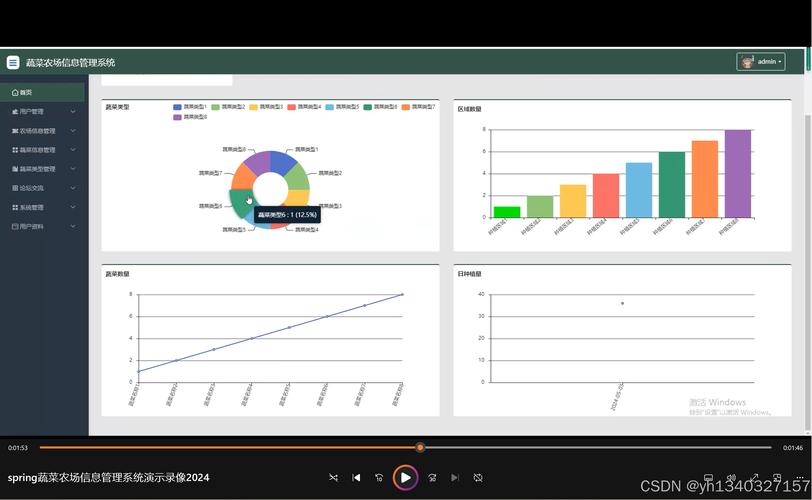This screenshot has height=500, width=812.
Task: Toggle 蔬菜类型7 legend item
Action: [x=418, y=107]
